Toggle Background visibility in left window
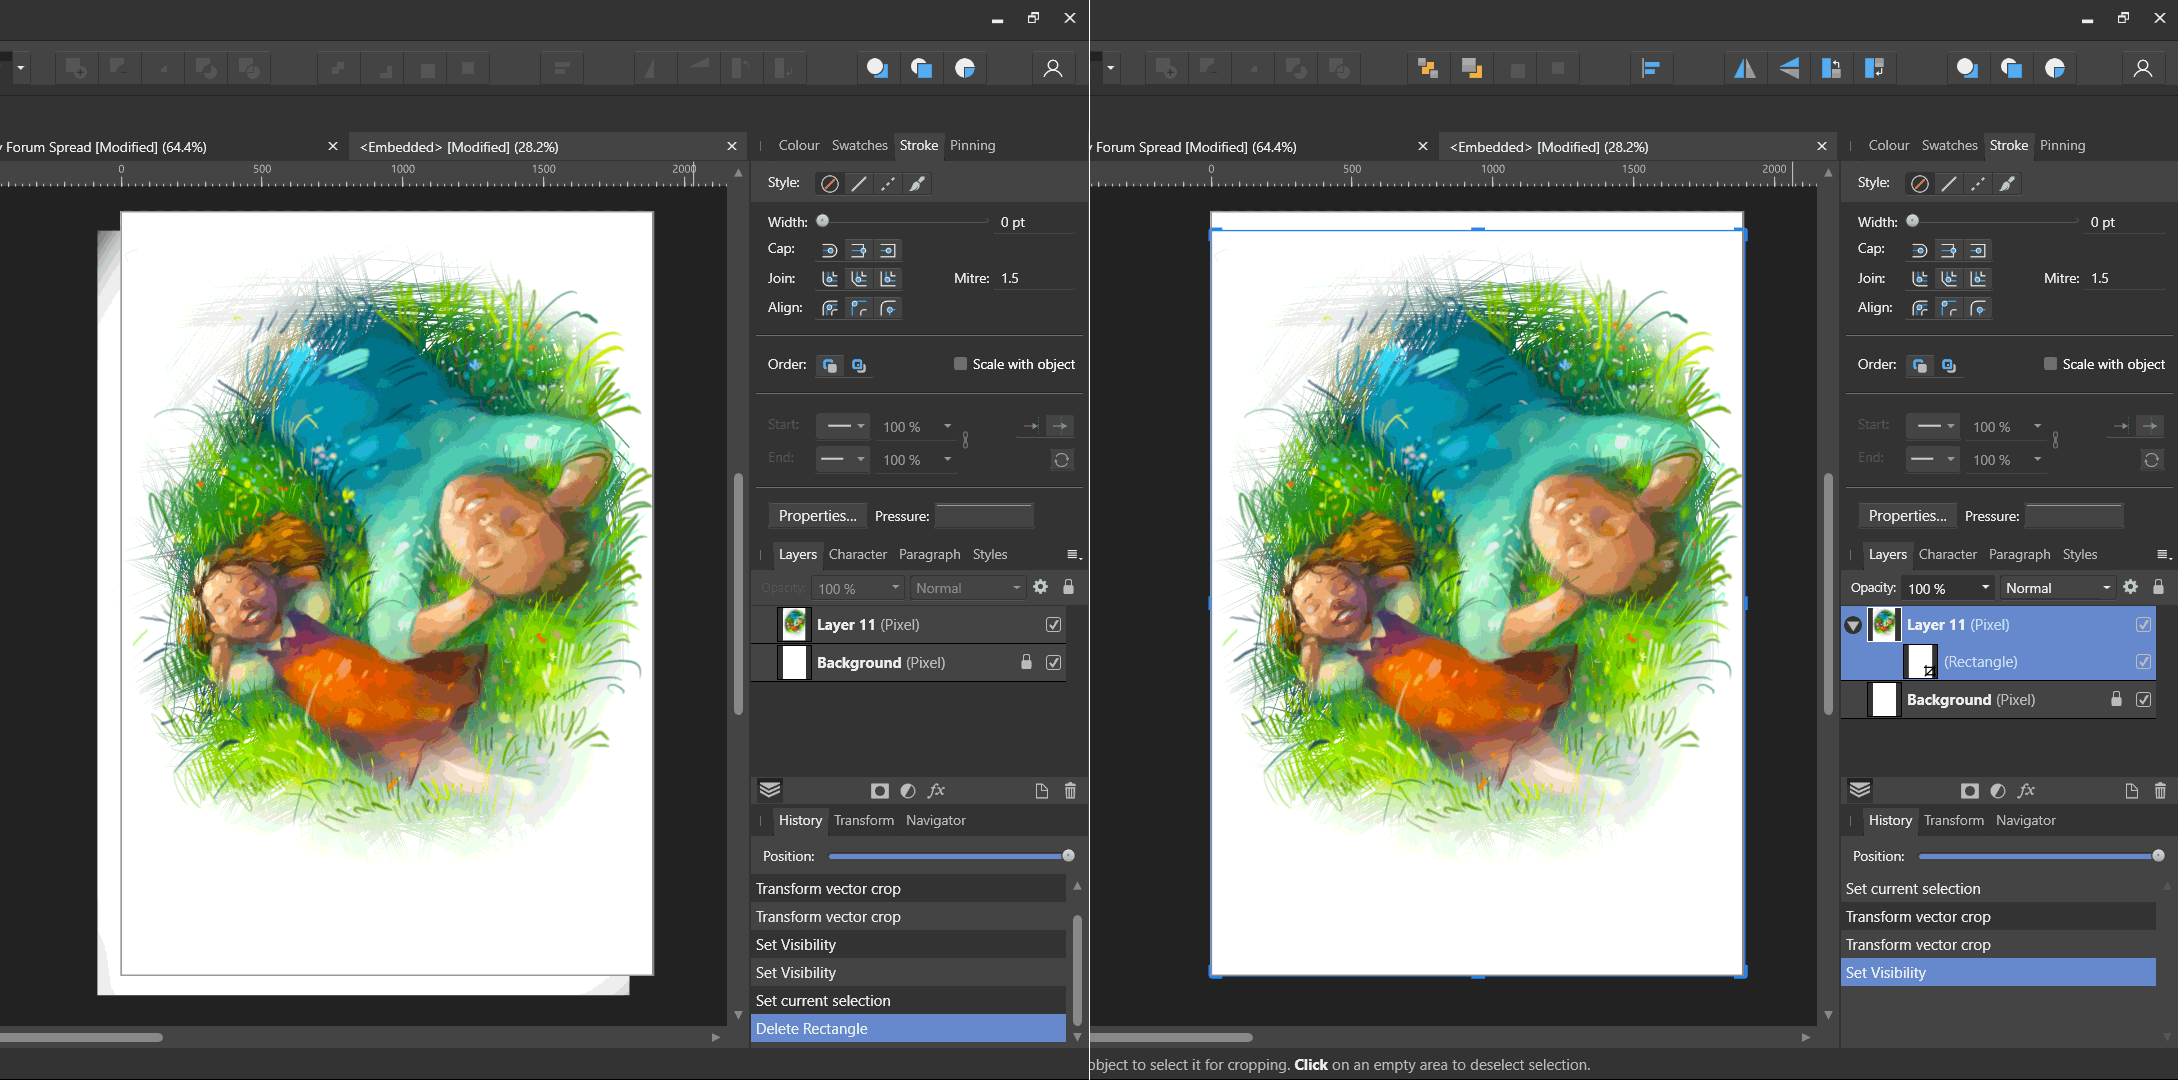The height and width of the screenshot is (1080, 2178). pyautogui.click(x=1053, y=663)
